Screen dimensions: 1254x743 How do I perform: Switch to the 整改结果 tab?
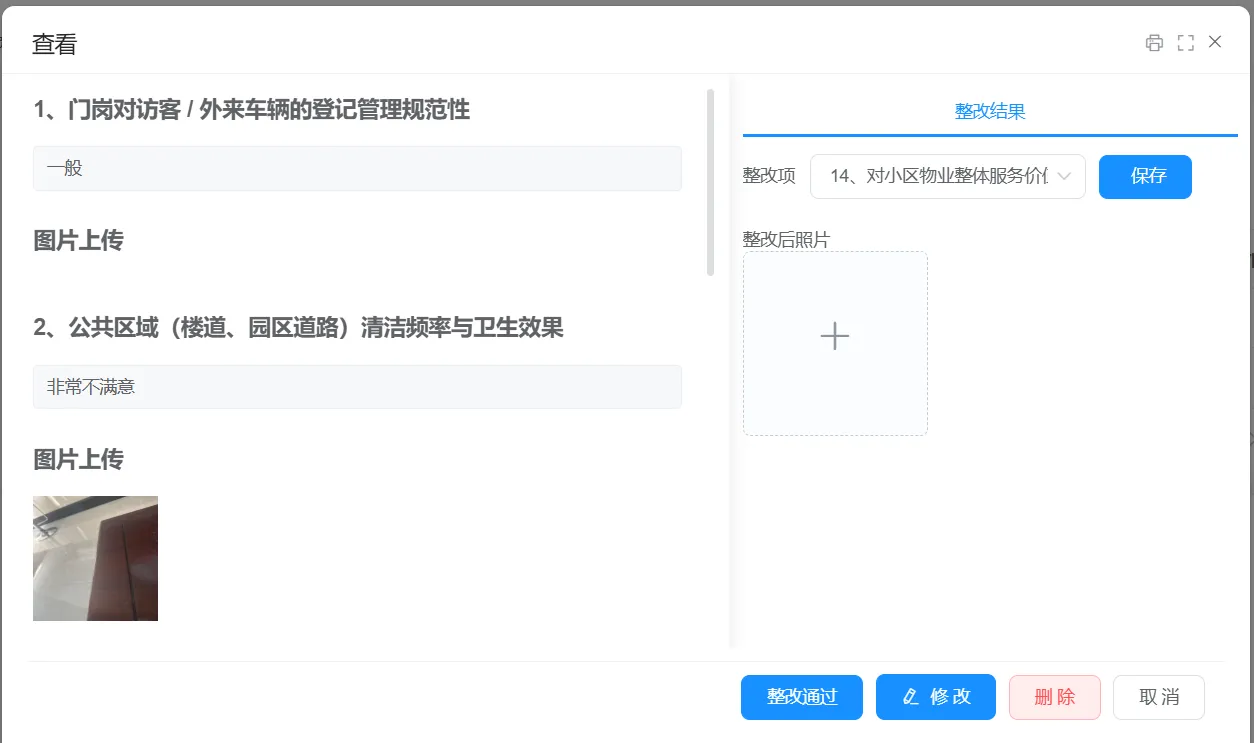(989, 111)
